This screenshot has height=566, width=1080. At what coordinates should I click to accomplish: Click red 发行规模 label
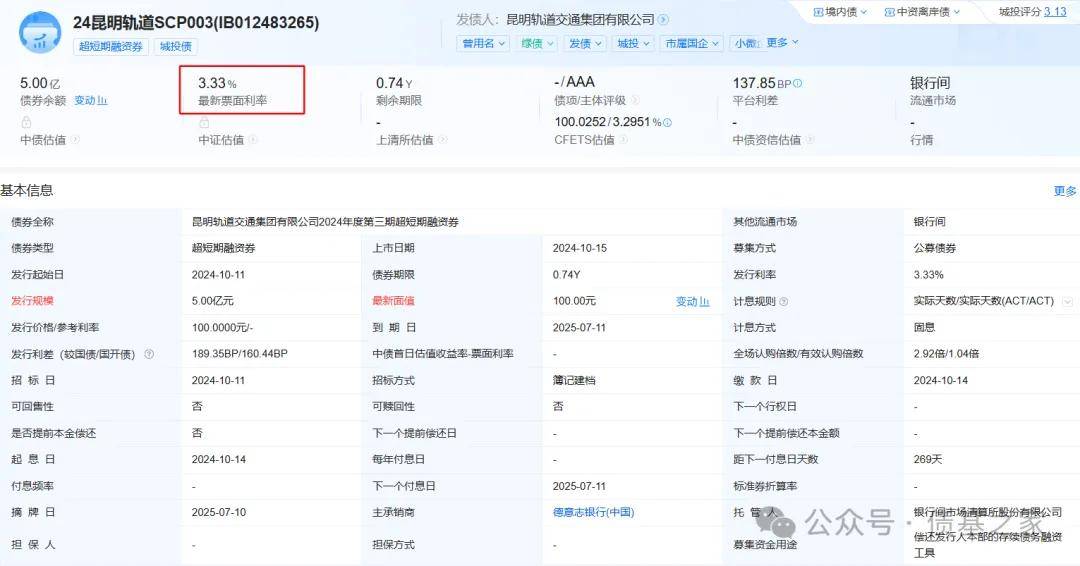click(x=32, y=301)
